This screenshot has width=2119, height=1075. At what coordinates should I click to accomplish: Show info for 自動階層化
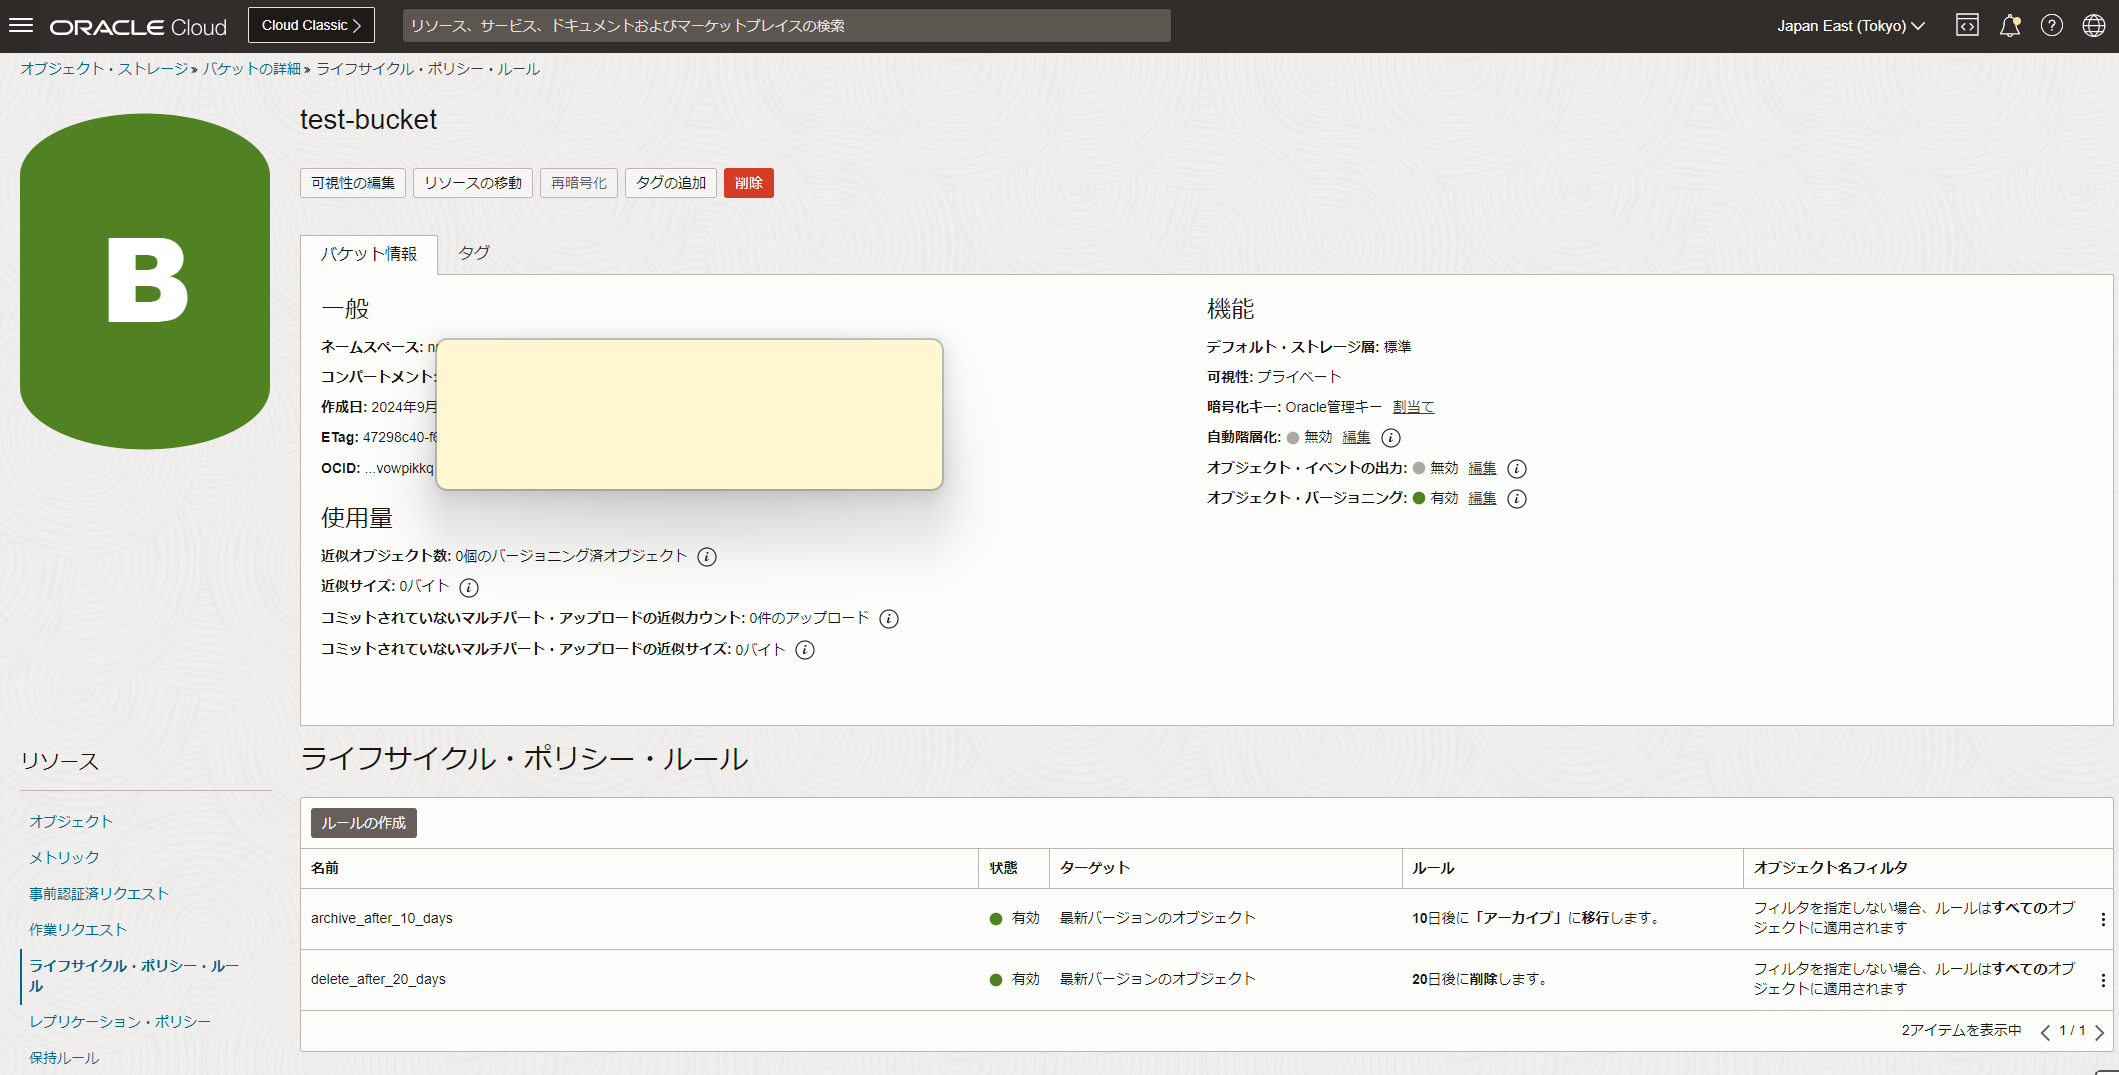(1391, 438)
